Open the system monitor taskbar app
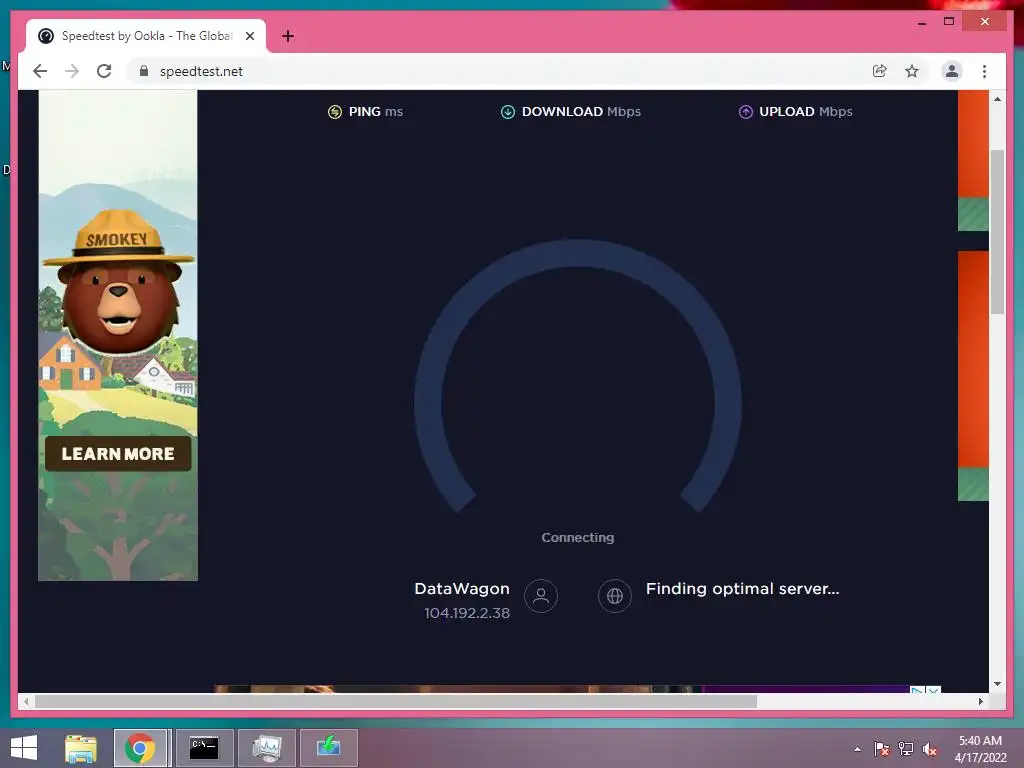Screen dimensions: 1024x768 tap(266, 748)
